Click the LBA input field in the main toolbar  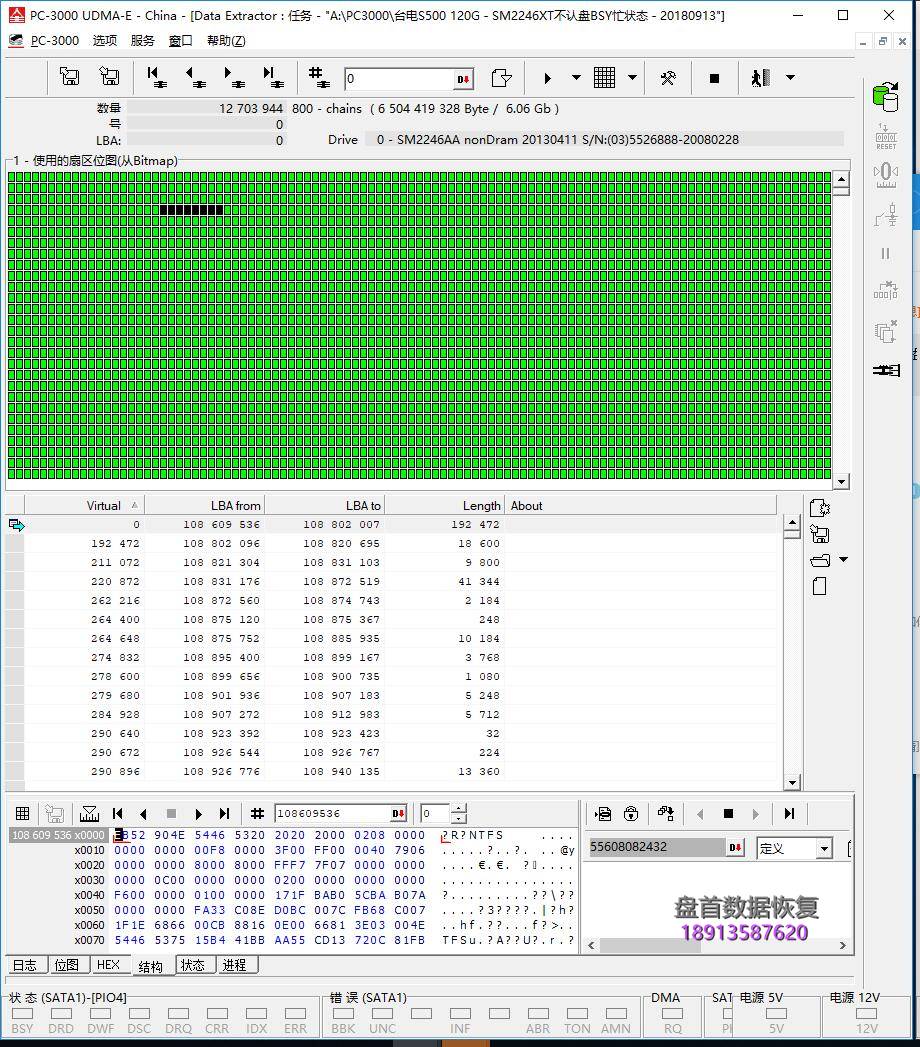click(399, 78)
